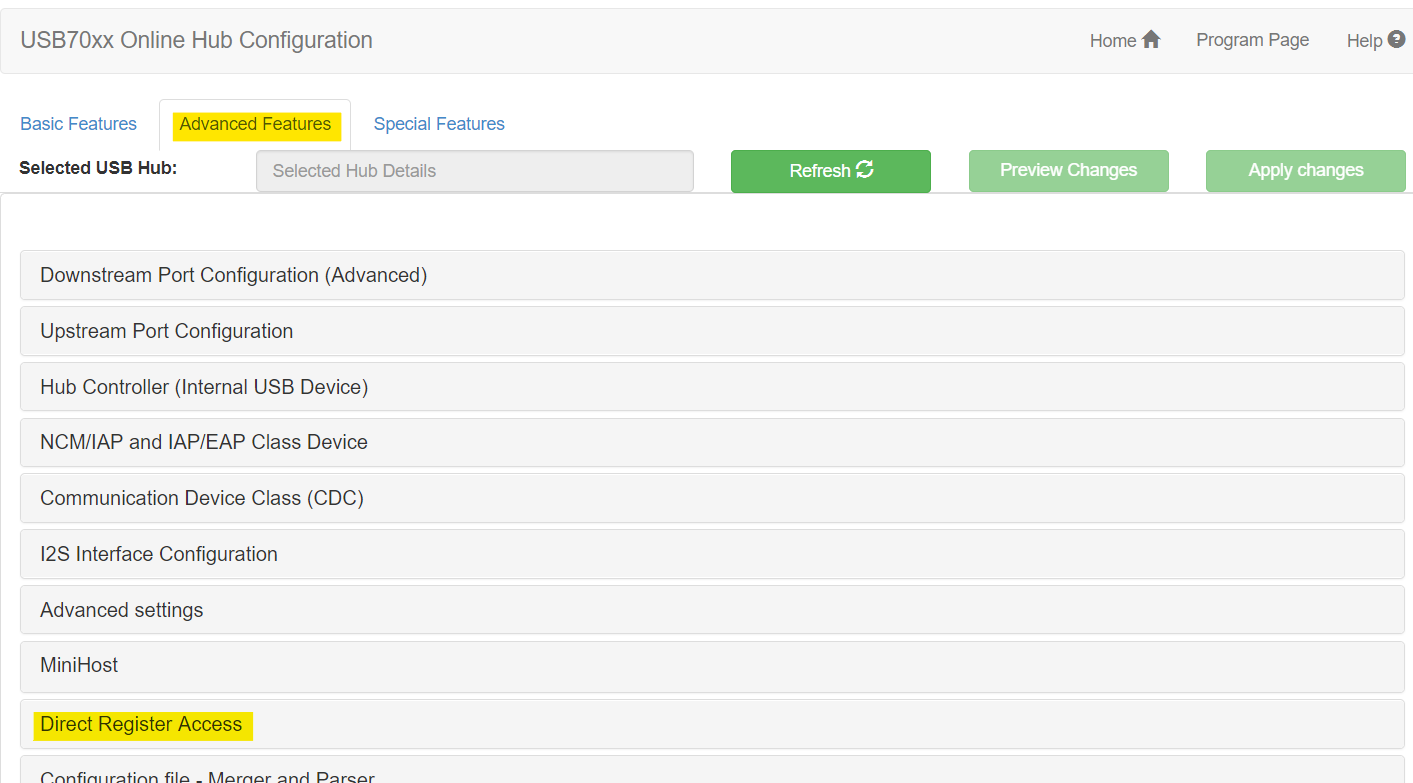Open the Hub Controller (Internal USB Device) panel
This screenshot has width=1413, height=783.
[x=203, y=386]
